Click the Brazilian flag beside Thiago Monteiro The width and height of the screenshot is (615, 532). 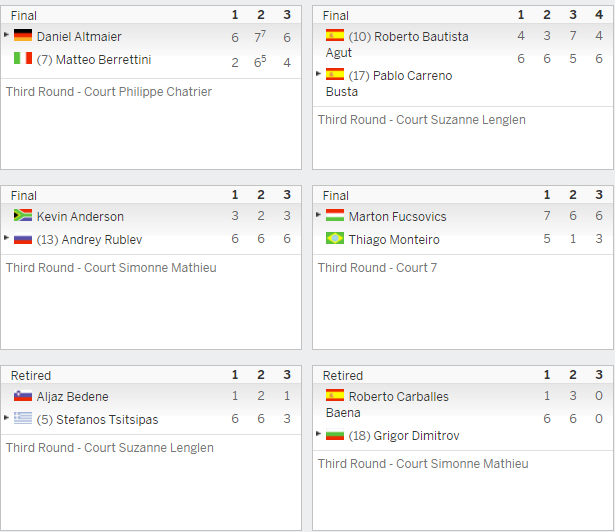[335, 238]
